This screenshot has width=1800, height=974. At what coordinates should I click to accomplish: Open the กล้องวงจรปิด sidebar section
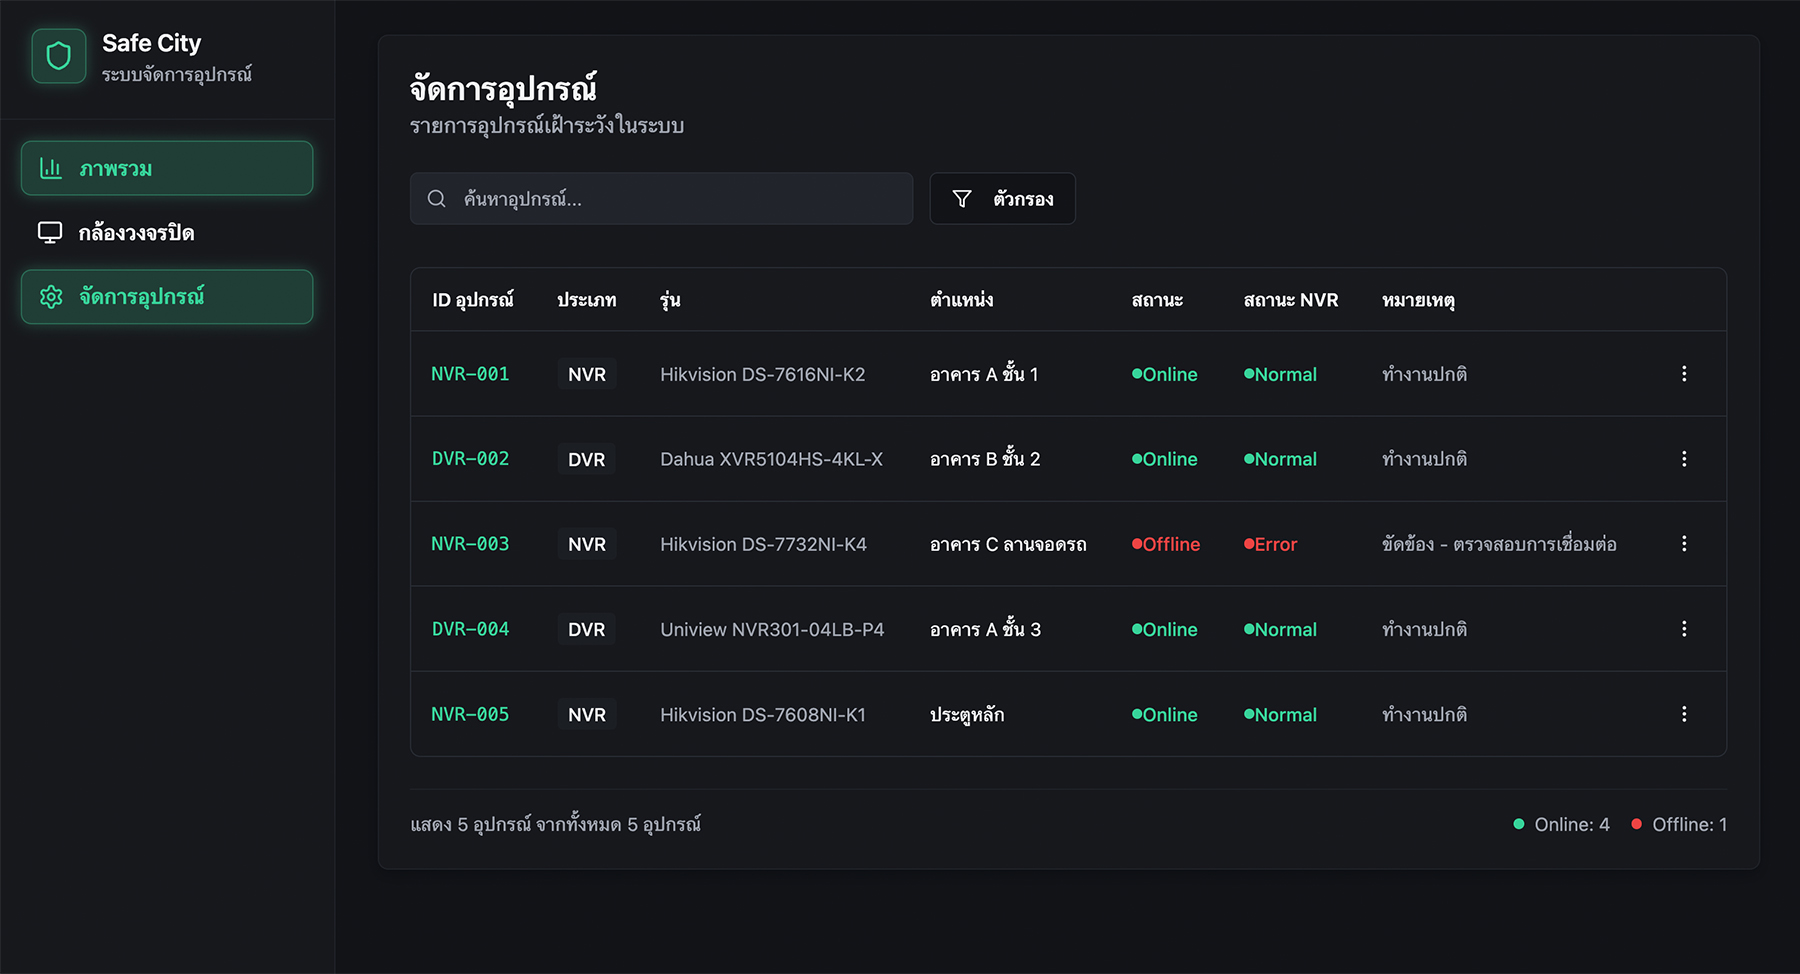tap(136, 233)
